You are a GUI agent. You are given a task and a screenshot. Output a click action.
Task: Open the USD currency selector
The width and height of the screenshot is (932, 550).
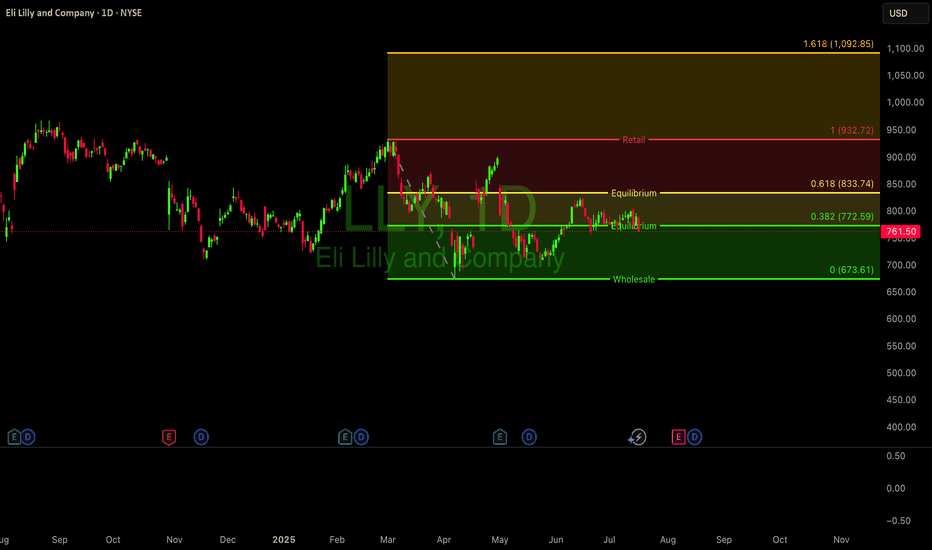point(905,13)
